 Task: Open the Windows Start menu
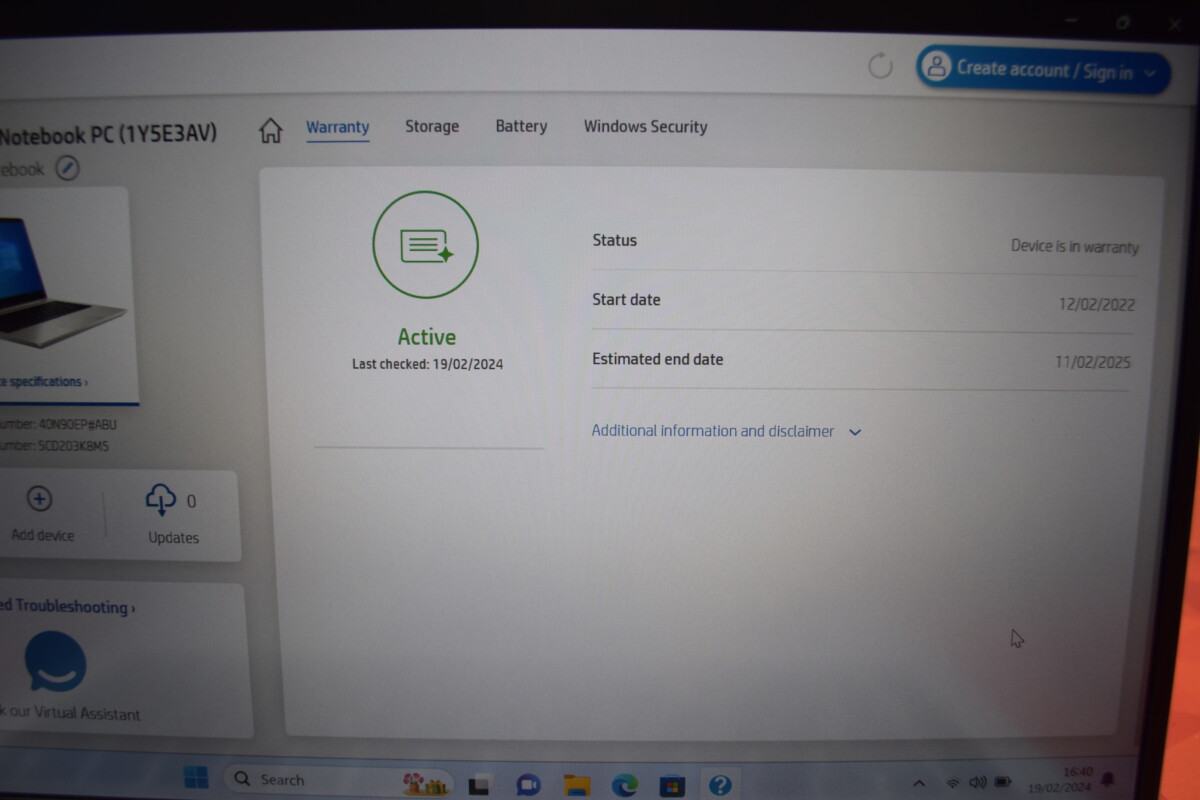(196, 777)
